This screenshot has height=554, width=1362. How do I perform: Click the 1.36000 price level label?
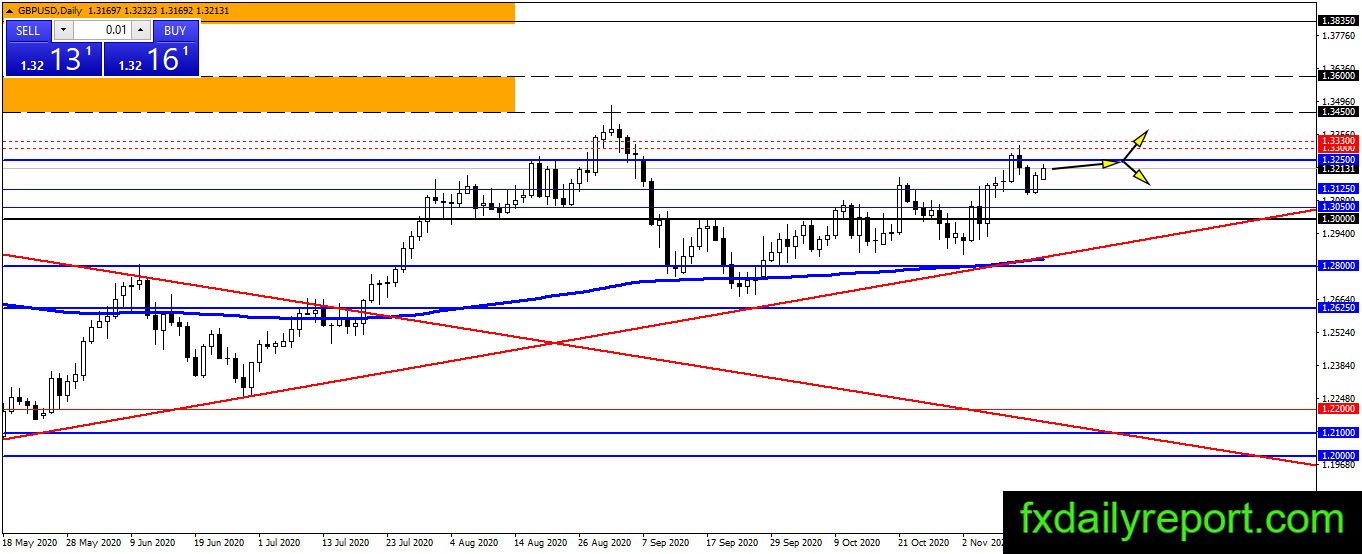(x=1338, y=75)
